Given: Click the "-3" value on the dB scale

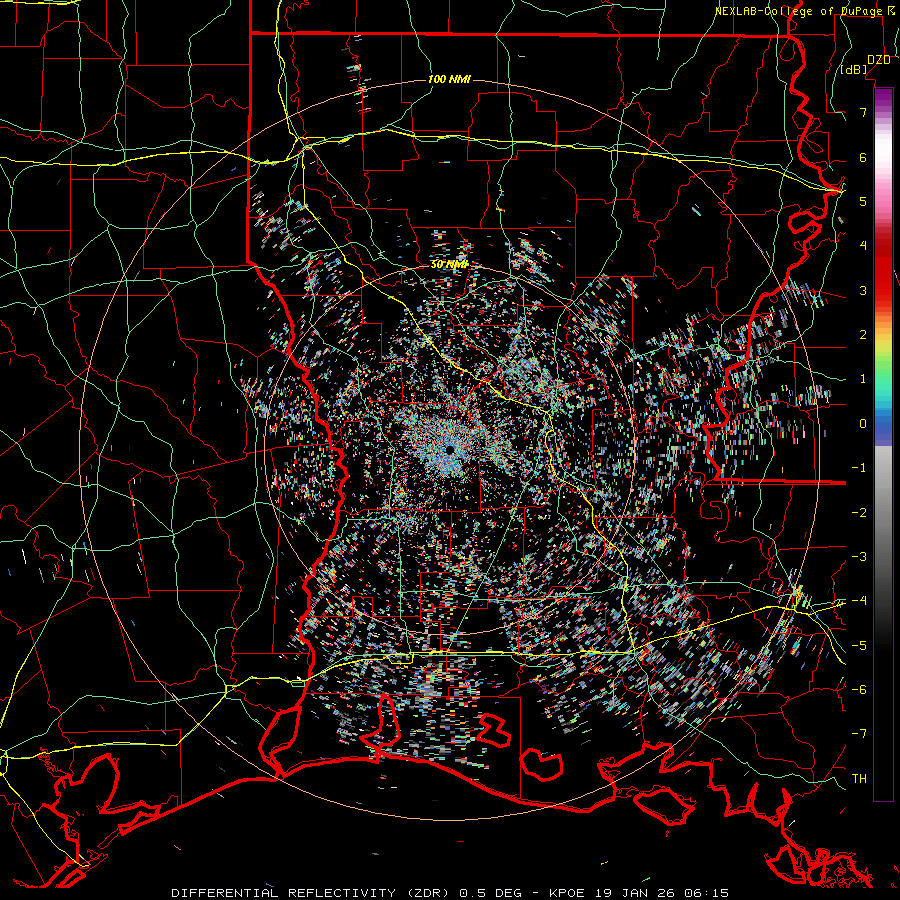Looking at the screenshot, I should point(859,556).
